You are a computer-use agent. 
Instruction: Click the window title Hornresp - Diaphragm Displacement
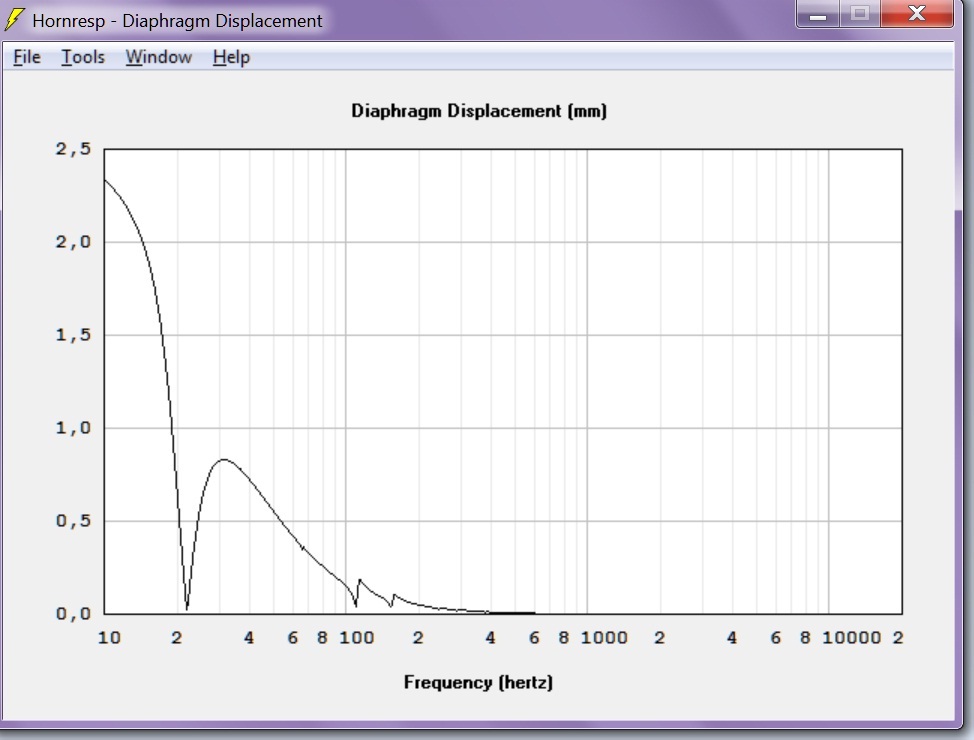coord(177,21)
